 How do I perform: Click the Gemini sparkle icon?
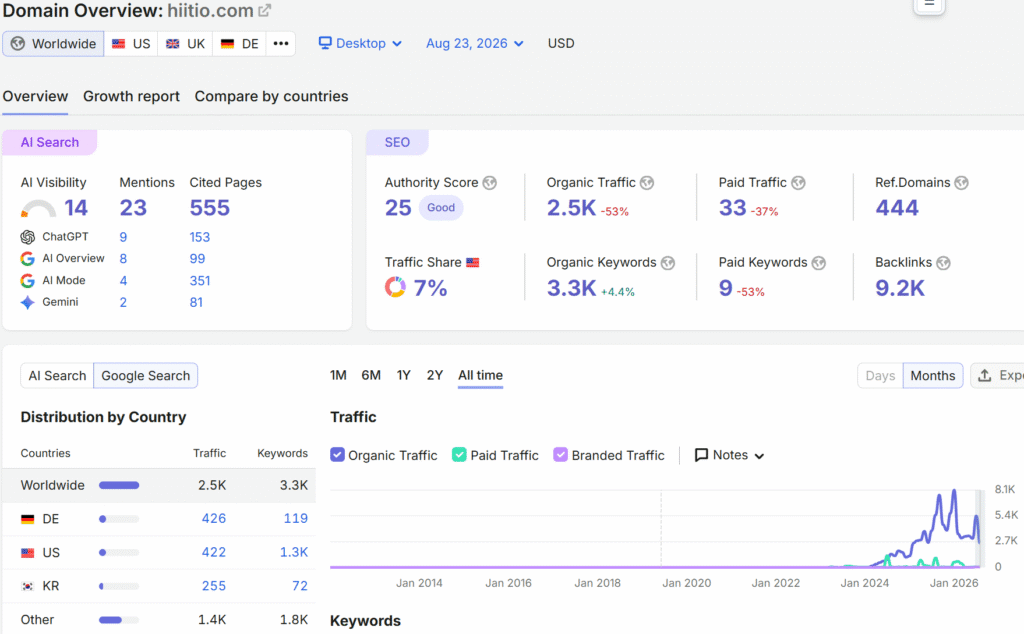tap(27, 302)
